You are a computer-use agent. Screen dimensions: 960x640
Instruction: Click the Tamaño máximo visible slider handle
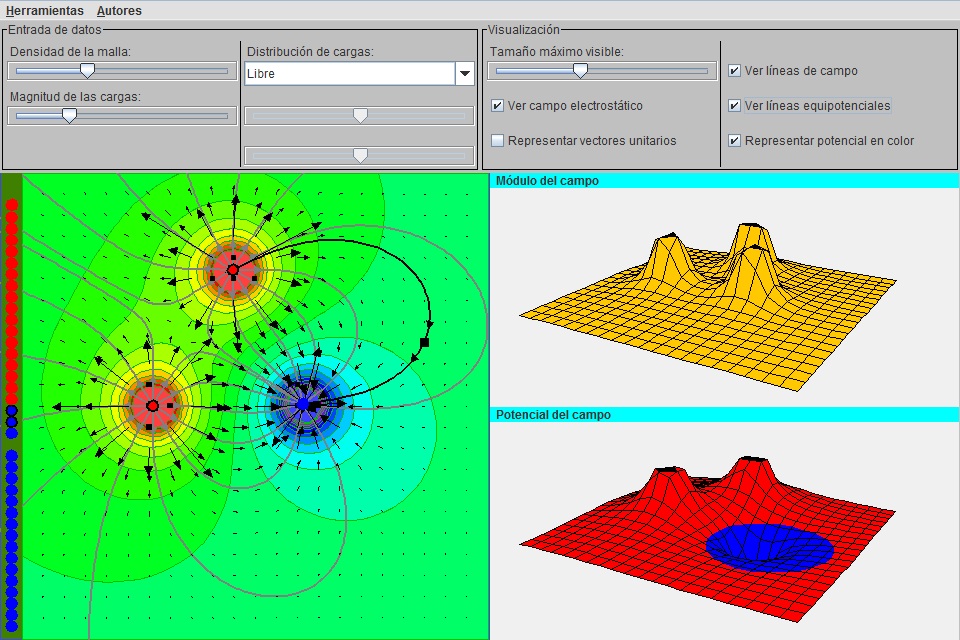click(x=580, y=71)
